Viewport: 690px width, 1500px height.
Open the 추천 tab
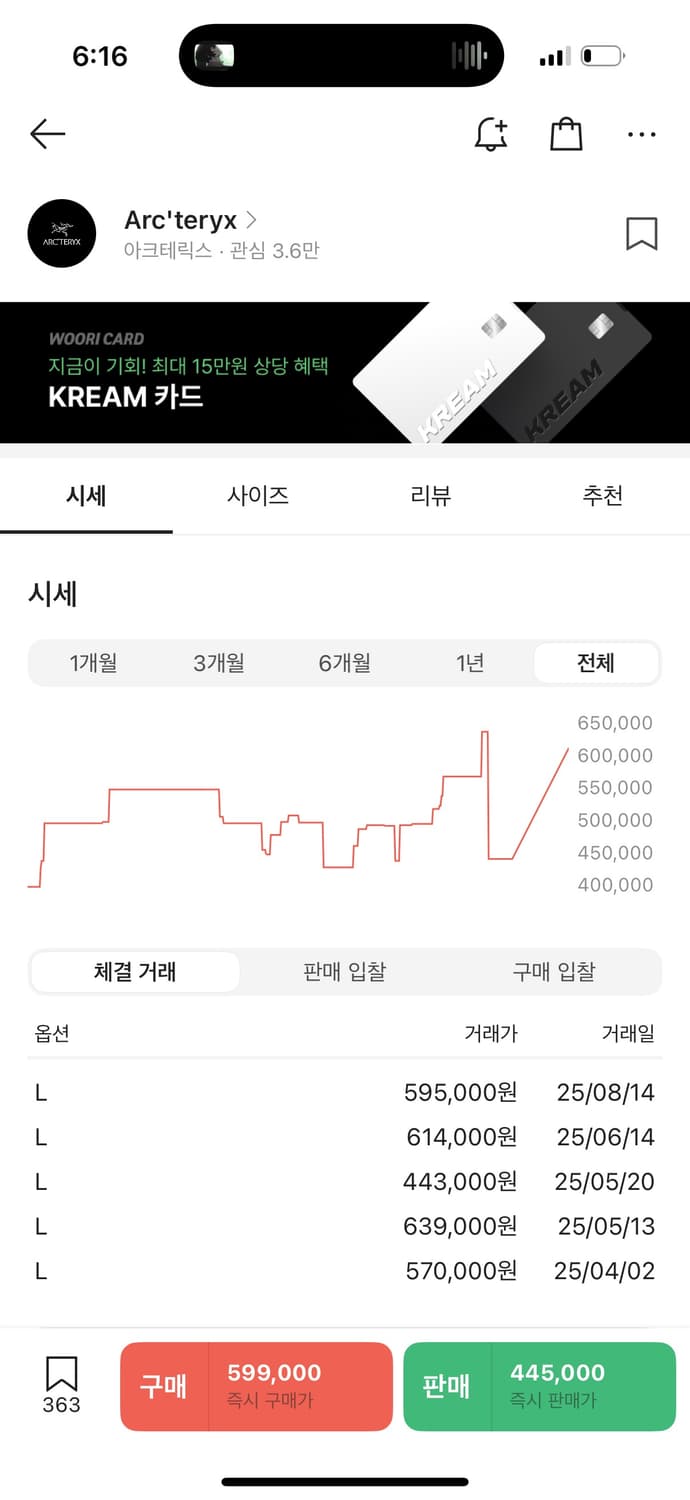tap(603, 496)
